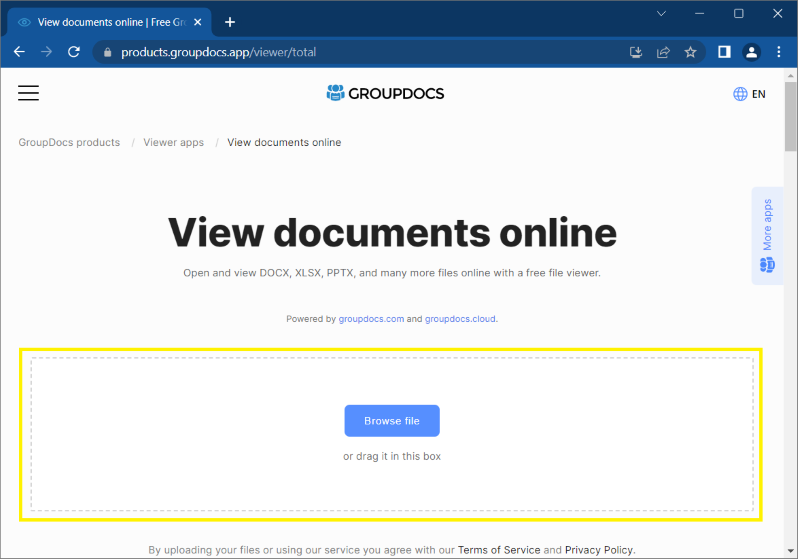Click the Browse file button
Screen dimensions: 798x559
click(392, 421)
